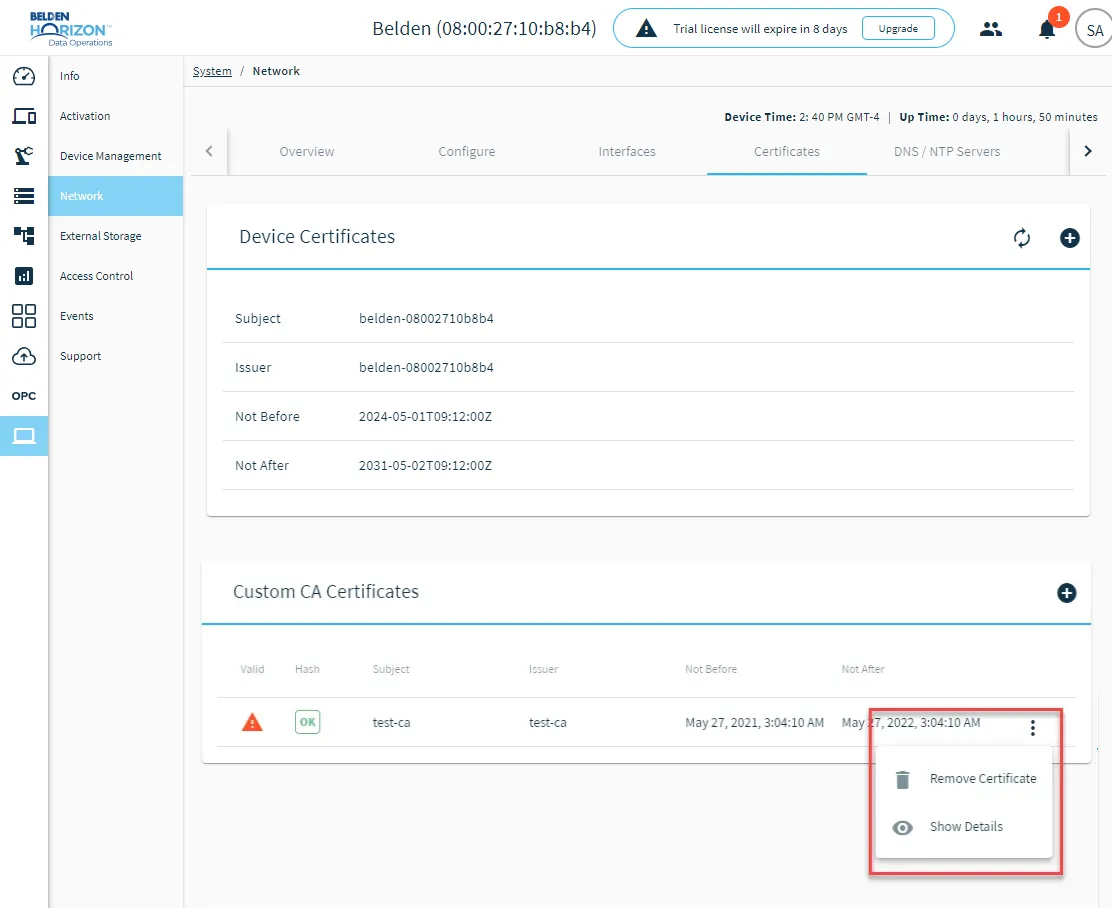Select the Certificates tab
The image size is (1112, 908).
point(786,152)
